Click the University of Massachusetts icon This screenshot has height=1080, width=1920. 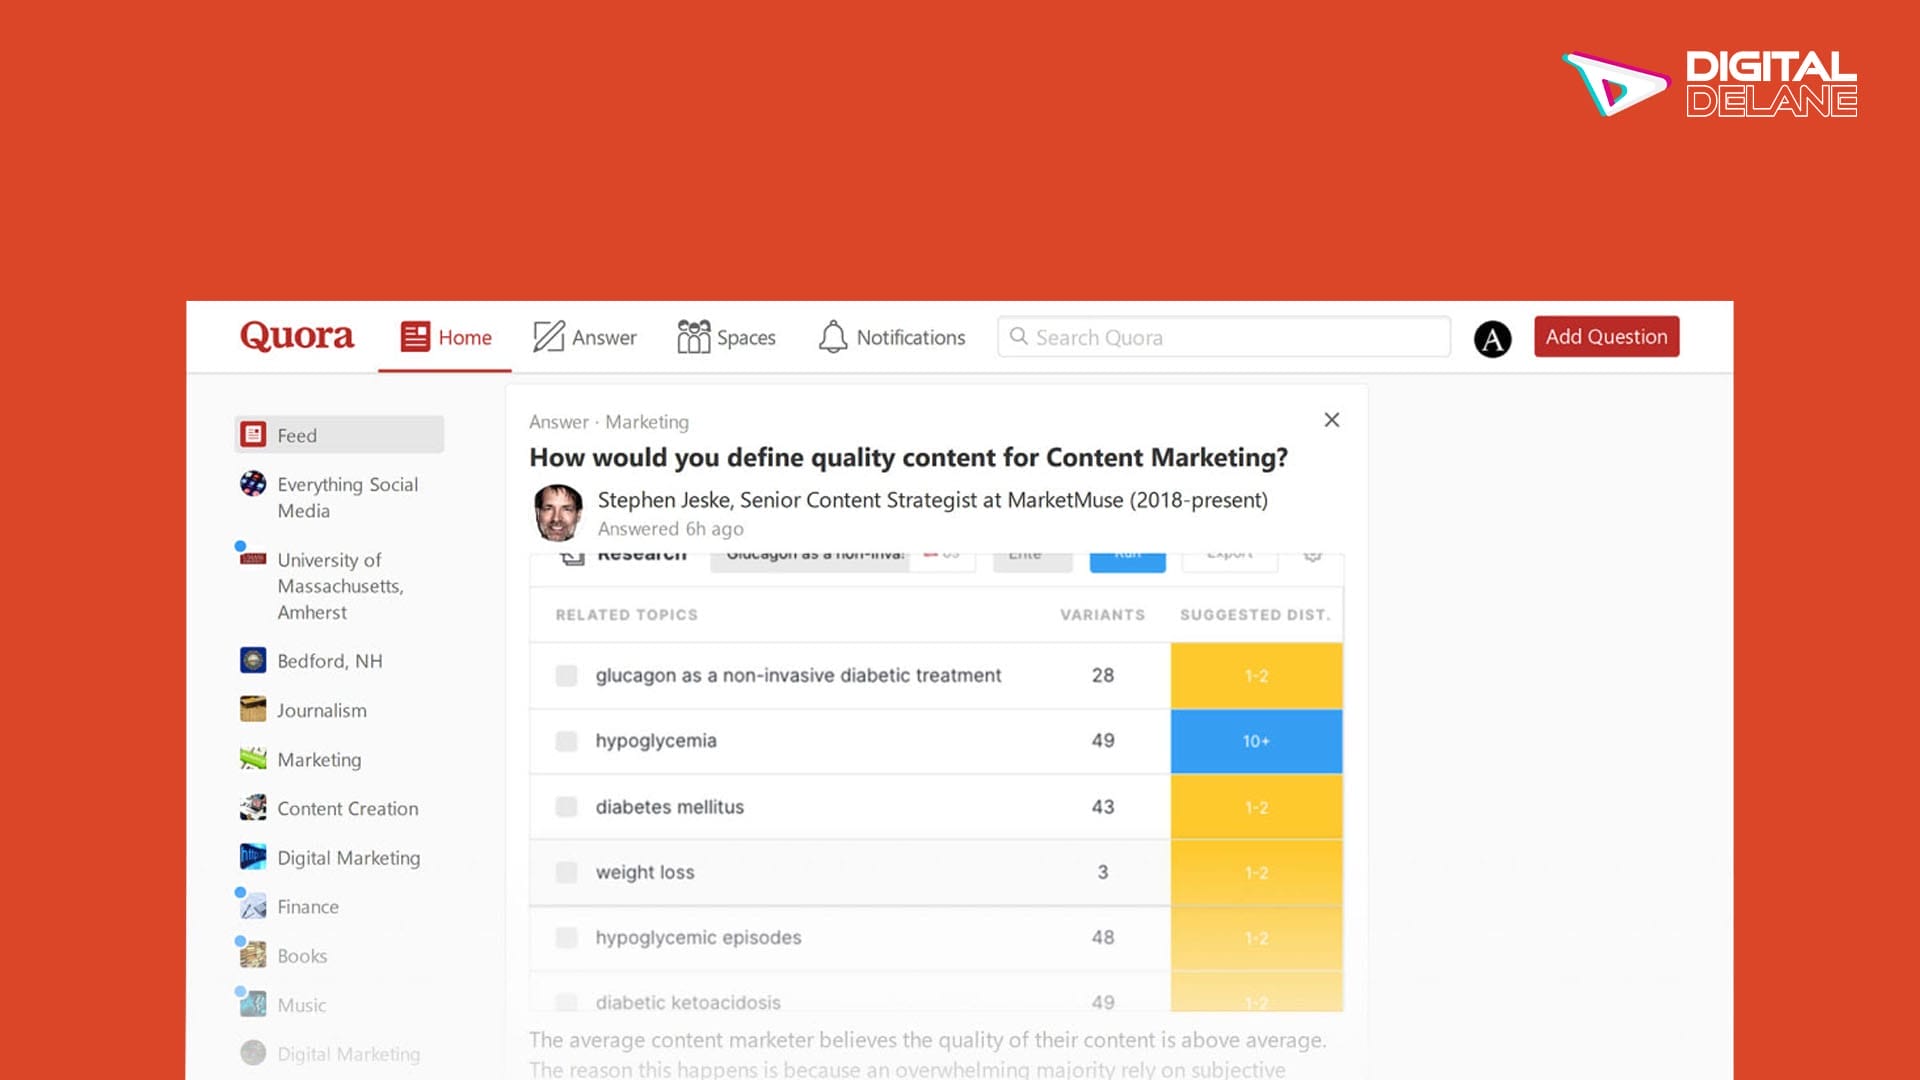coord(253,559)
